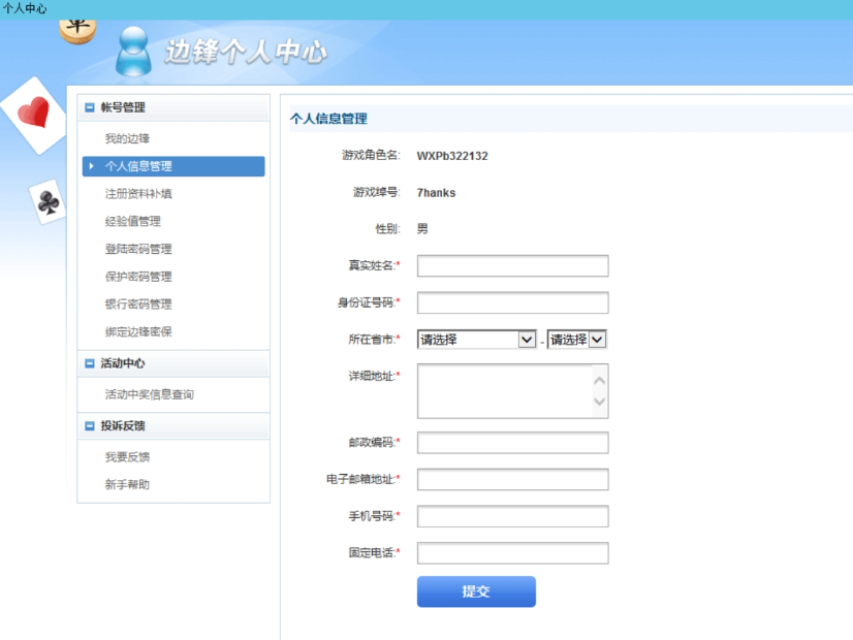Click the 帐号管理 section header text
Image resolution: width=853 pixels, height=640 pixels.
123,108
